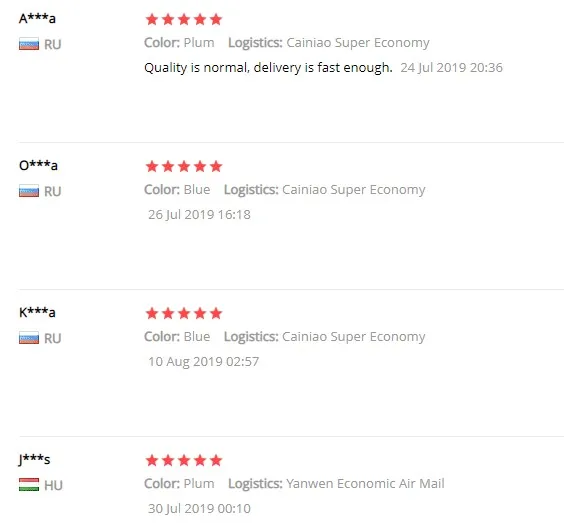Click the five-star rating of K***a's review
Screen dimensions: 564x523
pos(184,313)
